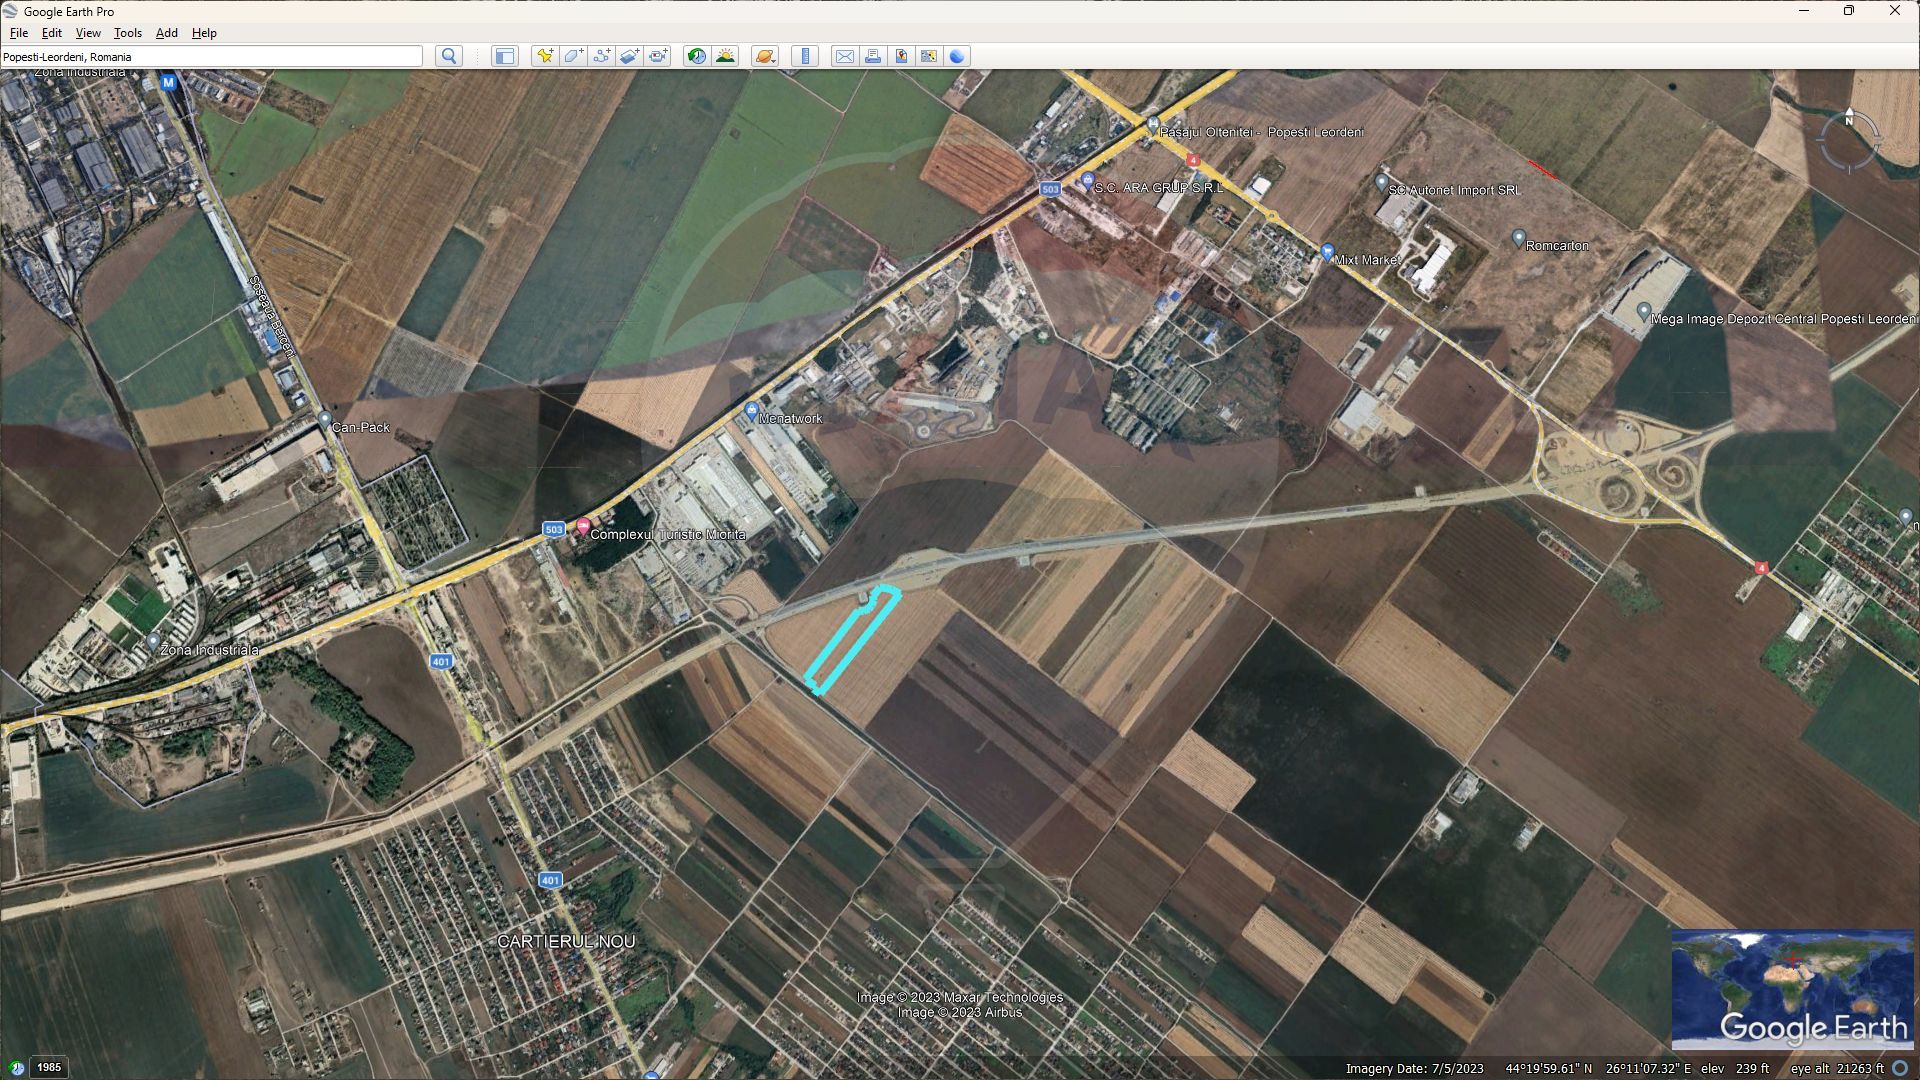The image size is (1920, 1080).
Task: Add a path tool
Action: (x=601, y=56)
